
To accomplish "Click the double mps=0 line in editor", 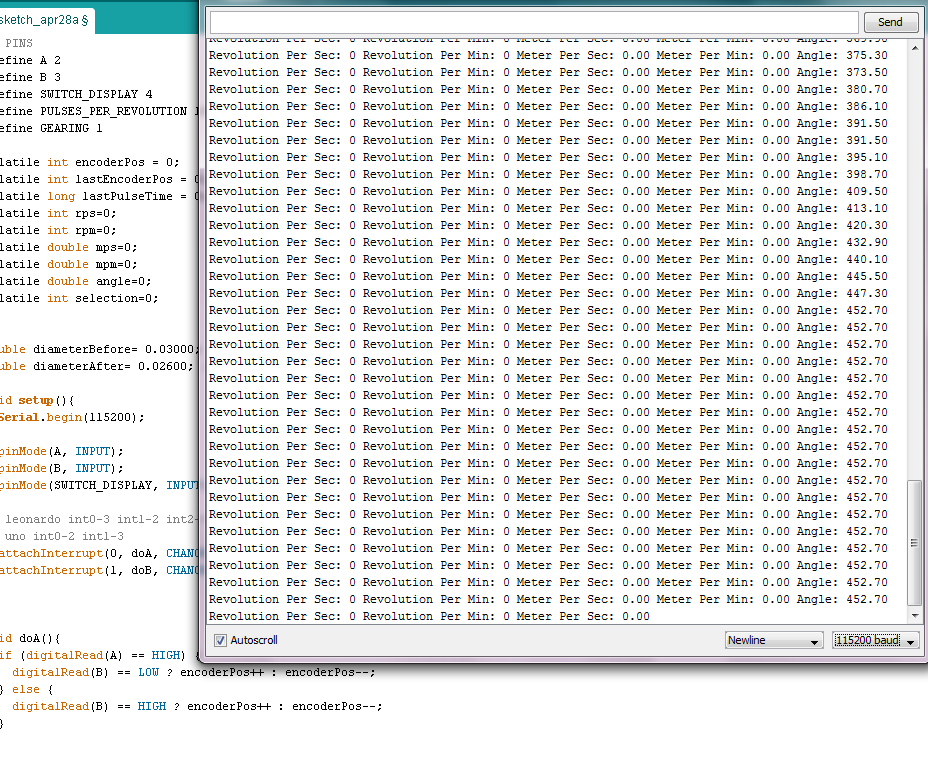I will point(69,247).
